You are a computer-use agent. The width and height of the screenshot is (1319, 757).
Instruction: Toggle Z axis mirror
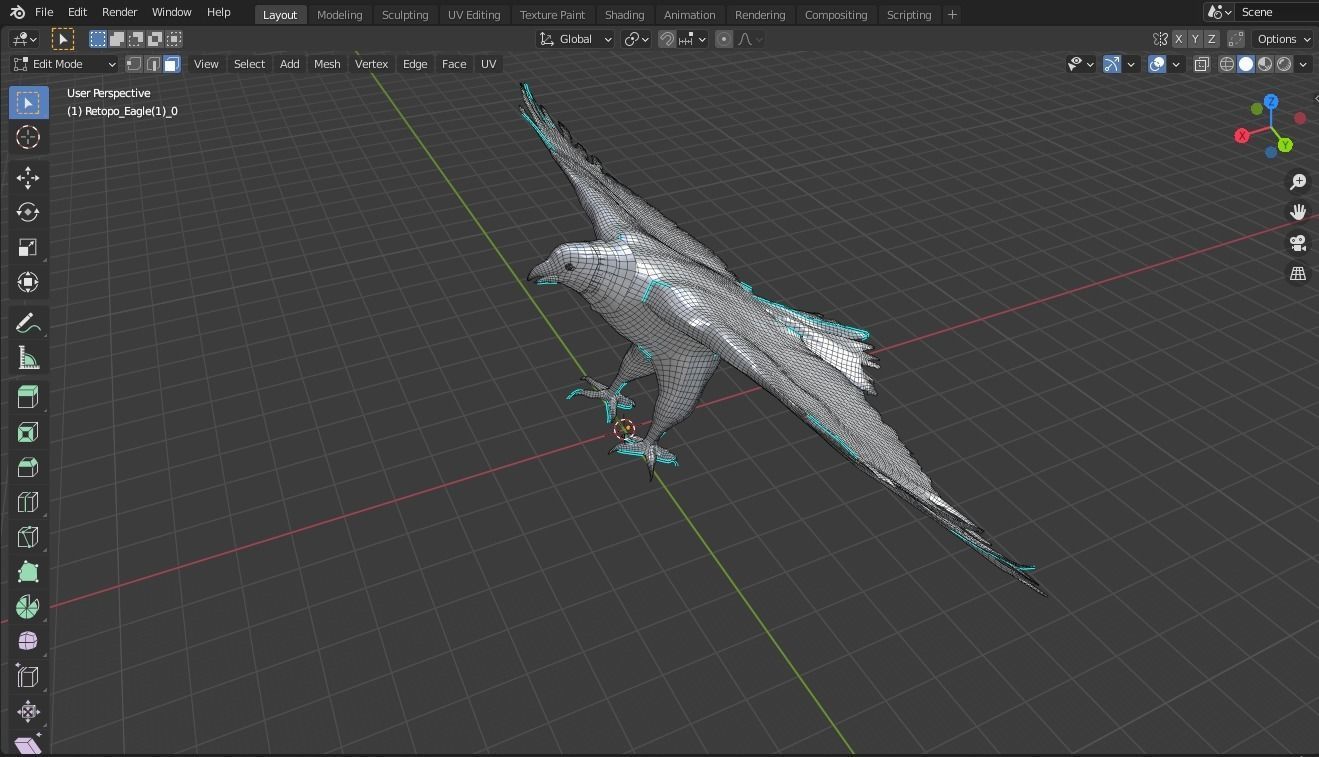pos(1212,39)
